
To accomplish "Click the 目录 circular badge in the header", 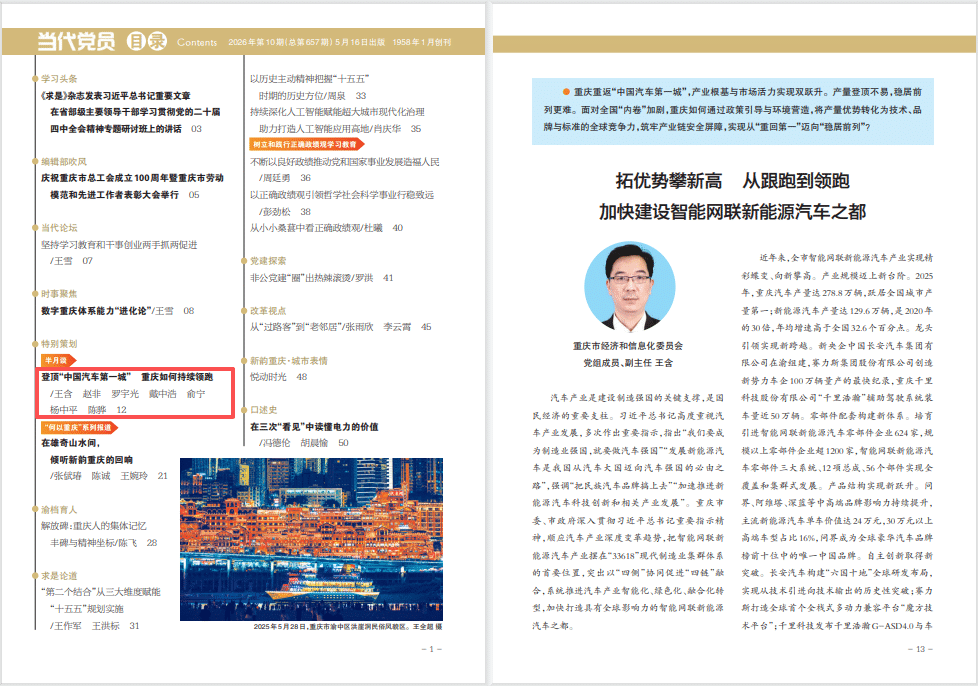I will (x=147, y=41).
